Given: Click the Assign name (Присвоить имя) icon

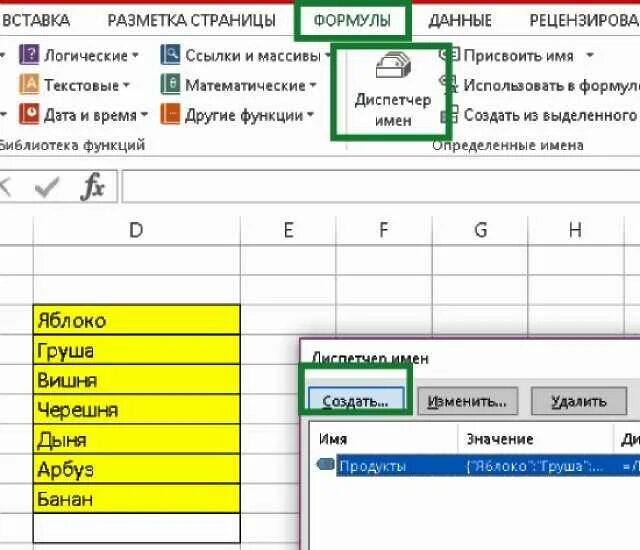Looking at the screenshot, I should (450, 54).
